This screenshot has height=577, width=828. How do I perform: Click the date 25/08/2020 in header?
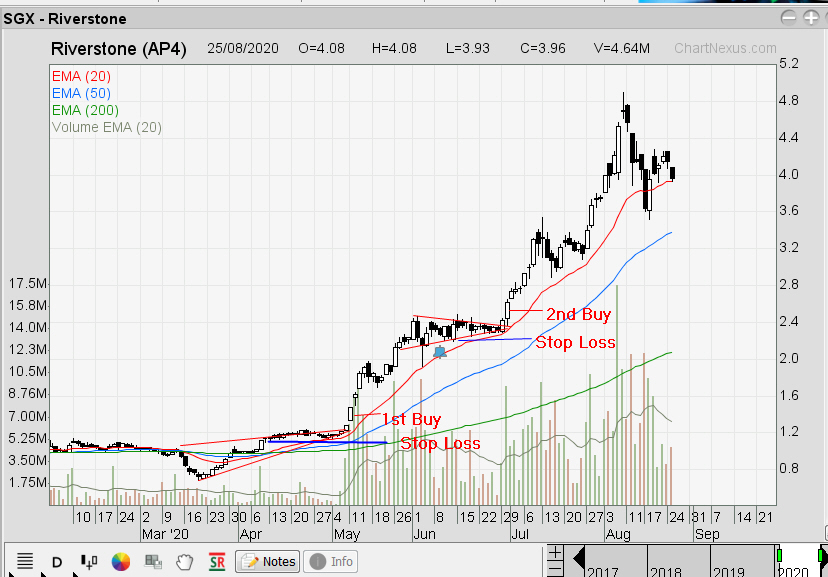(243, 49)
